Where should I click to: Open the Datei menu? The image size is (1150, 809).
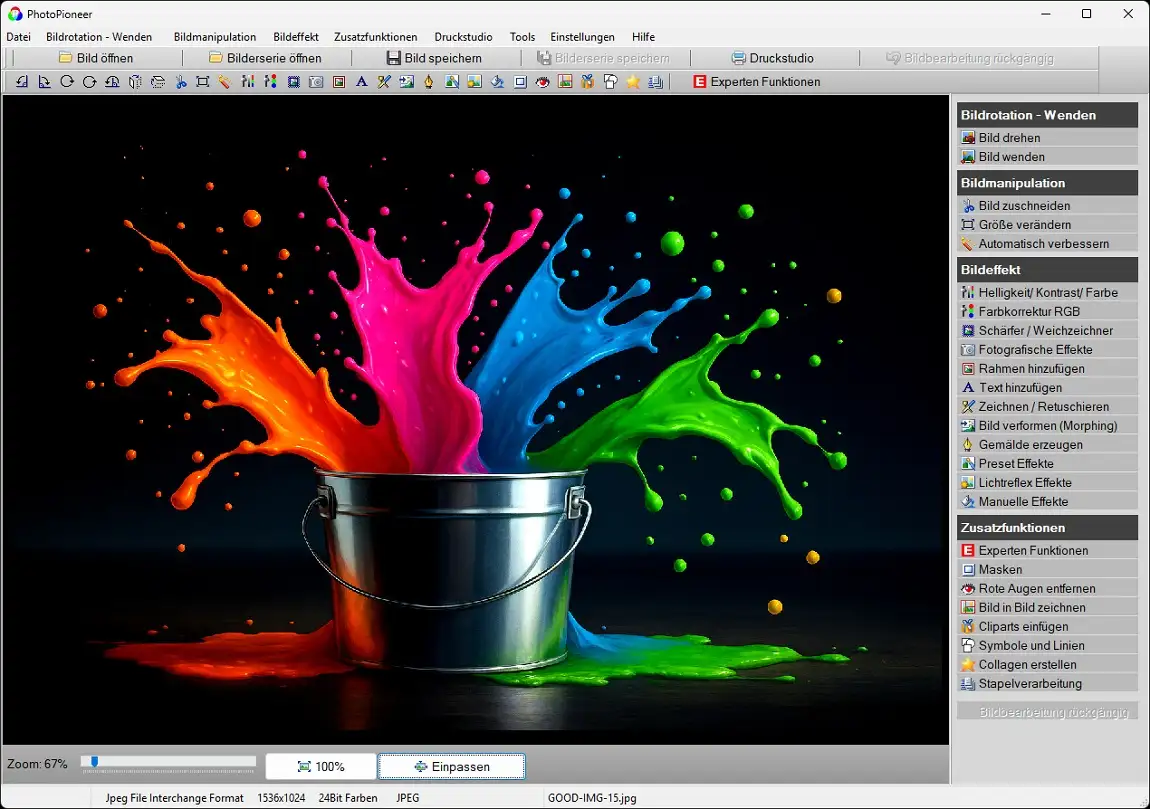pos(18,37)
